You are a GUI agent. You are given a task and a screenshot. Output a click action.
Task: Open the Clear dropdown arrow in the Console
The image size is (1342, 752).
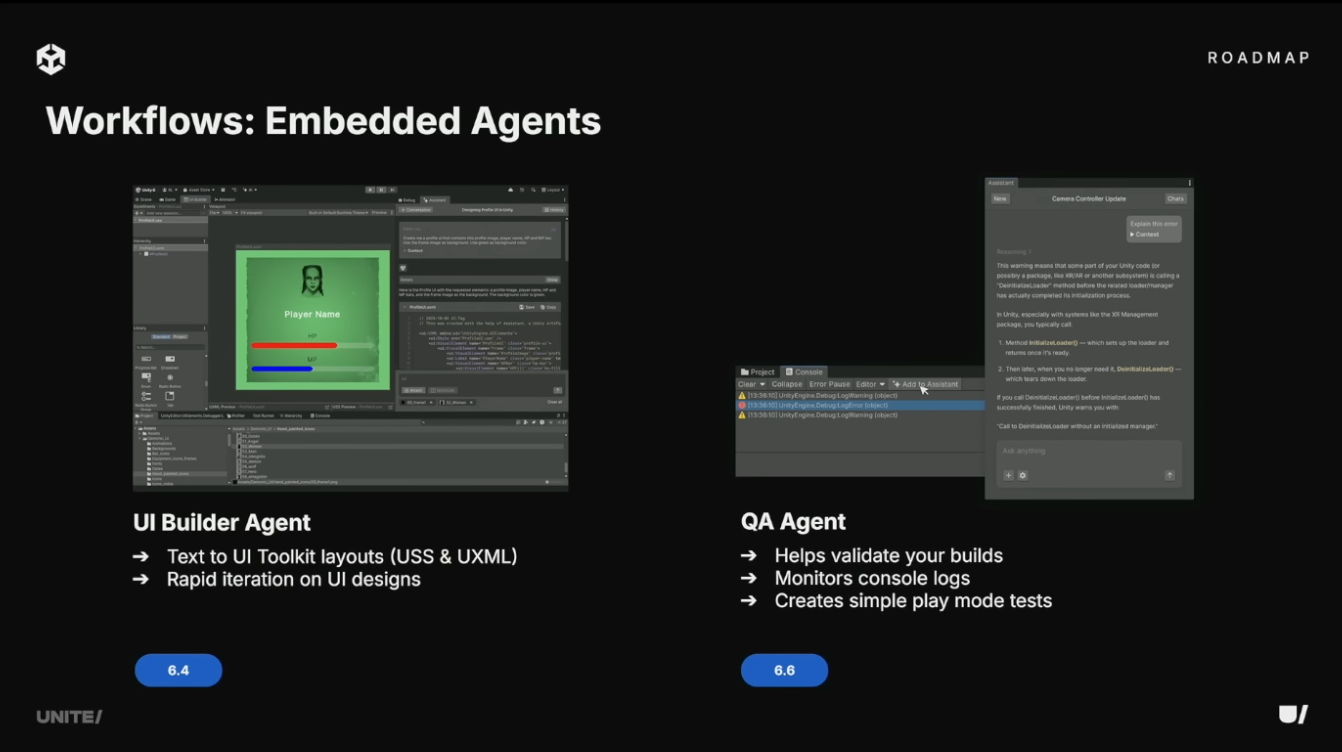pyautogui.click(x=762, y=384)
